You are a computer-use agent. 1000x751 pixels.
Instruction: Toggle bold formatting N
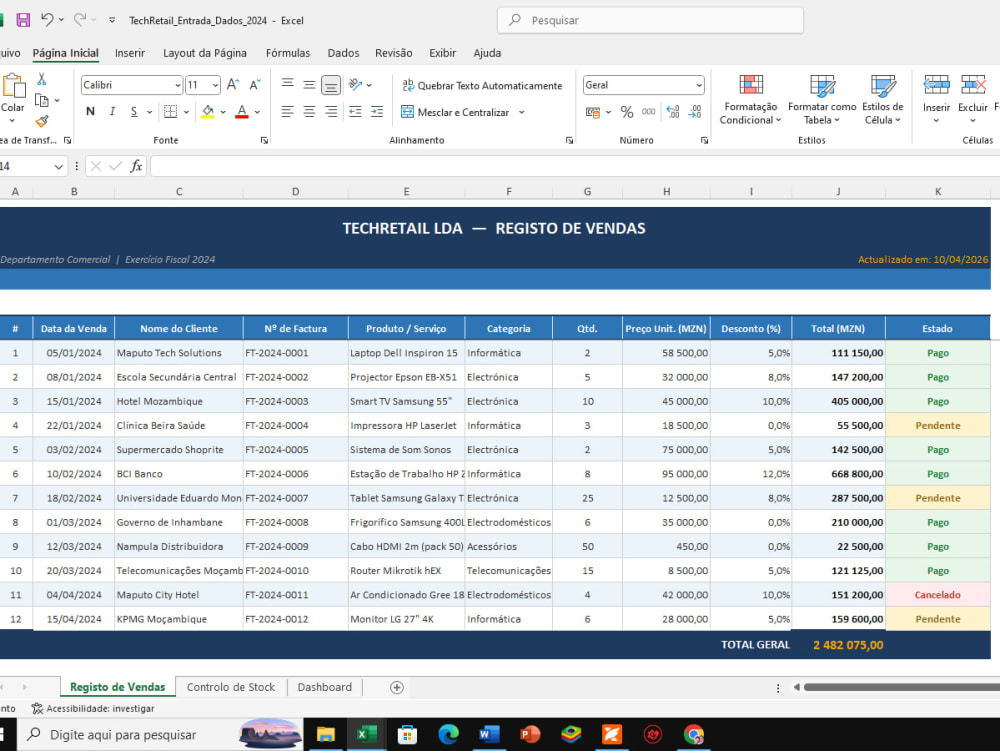tap(91, 112)
